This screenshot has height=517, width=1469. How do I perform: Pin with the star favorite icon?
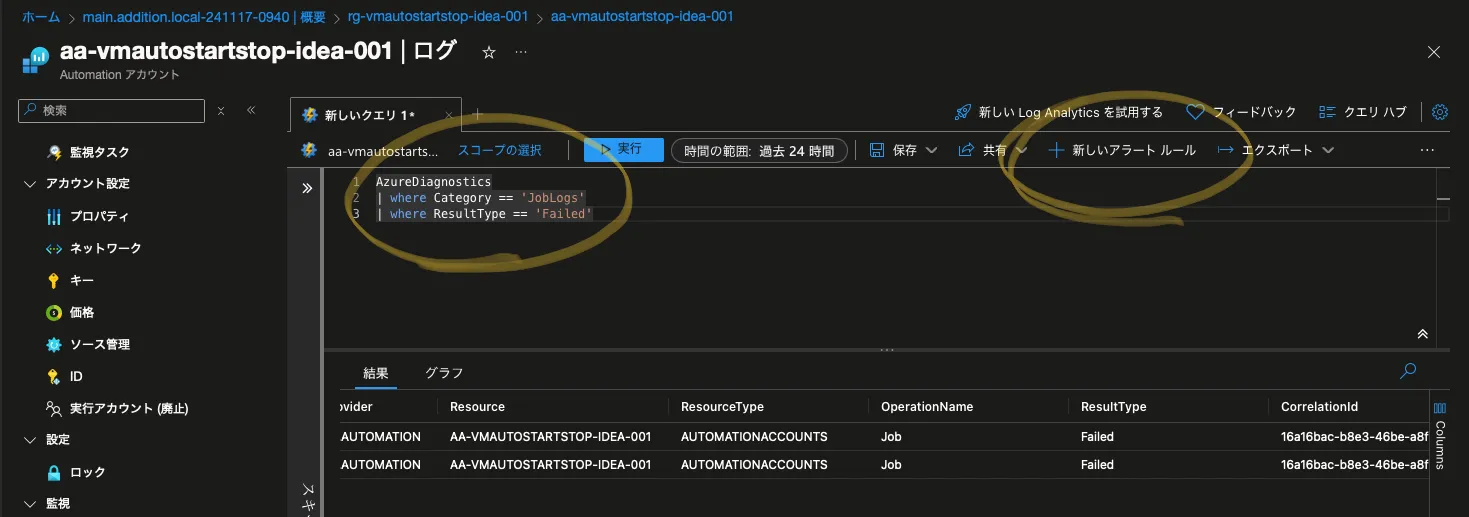coord(489,53)
